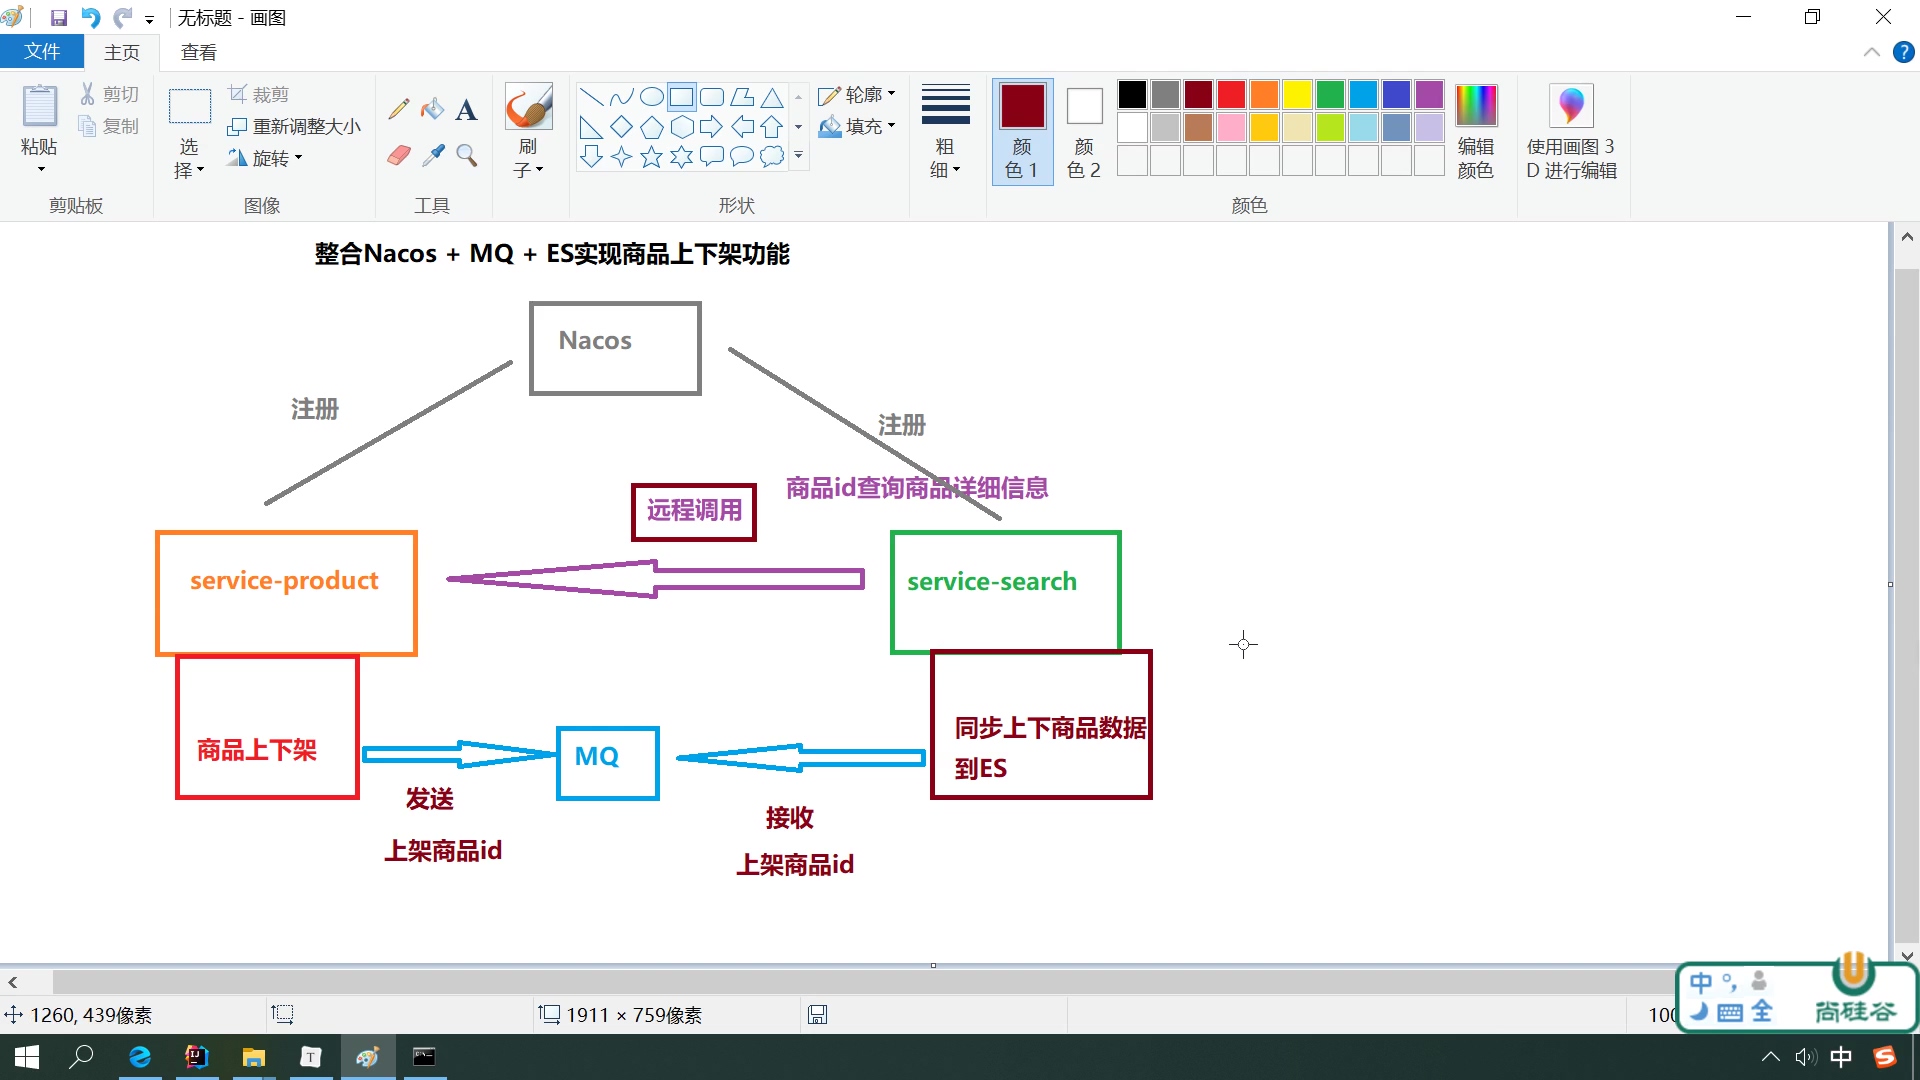Screen dimensions: 1920x1080
Task: Click the Undo arrow in title bar
Action: pyautogui.click(x=90, y=18)
